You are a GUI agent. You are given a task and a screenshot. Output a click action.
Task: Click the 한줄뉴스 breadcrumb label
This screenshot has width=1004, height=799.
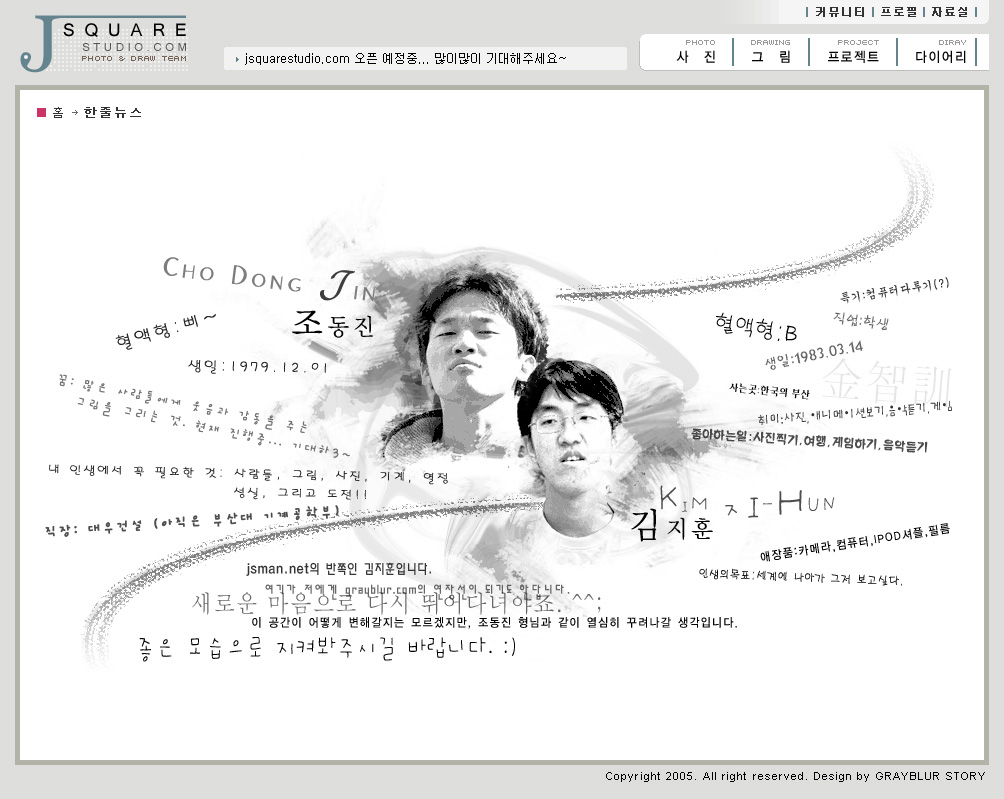coord(113,113)
